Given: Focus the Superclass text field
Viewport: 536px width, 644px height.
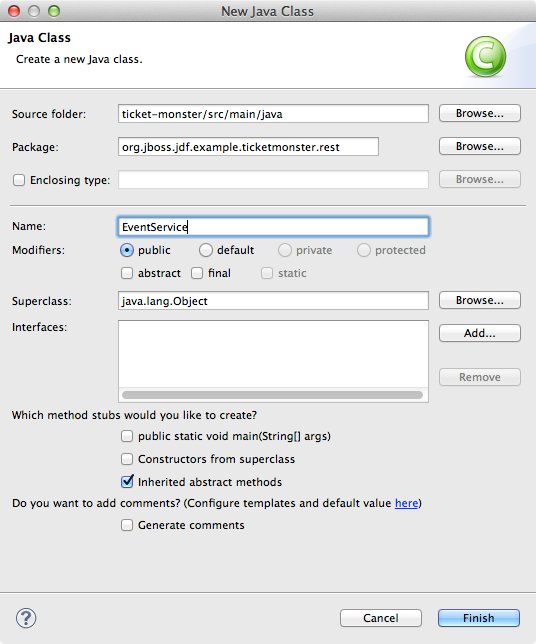Looking at the screenshot, I should (273, 301).
